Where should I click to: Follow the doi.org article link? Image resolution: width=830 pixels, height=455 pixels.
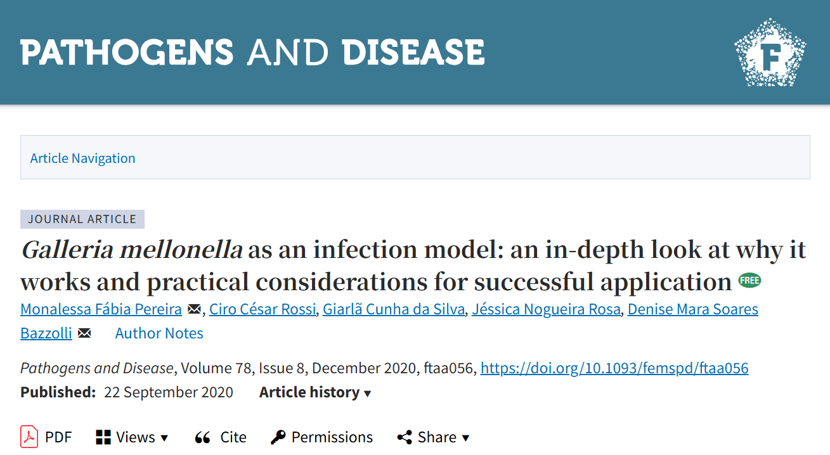(614, 368)
